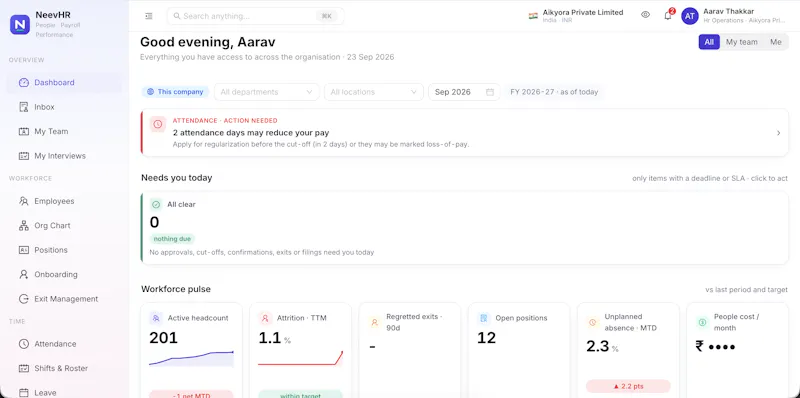Select the Me scope toggle

pyautogui.click(x=776, y=42)
